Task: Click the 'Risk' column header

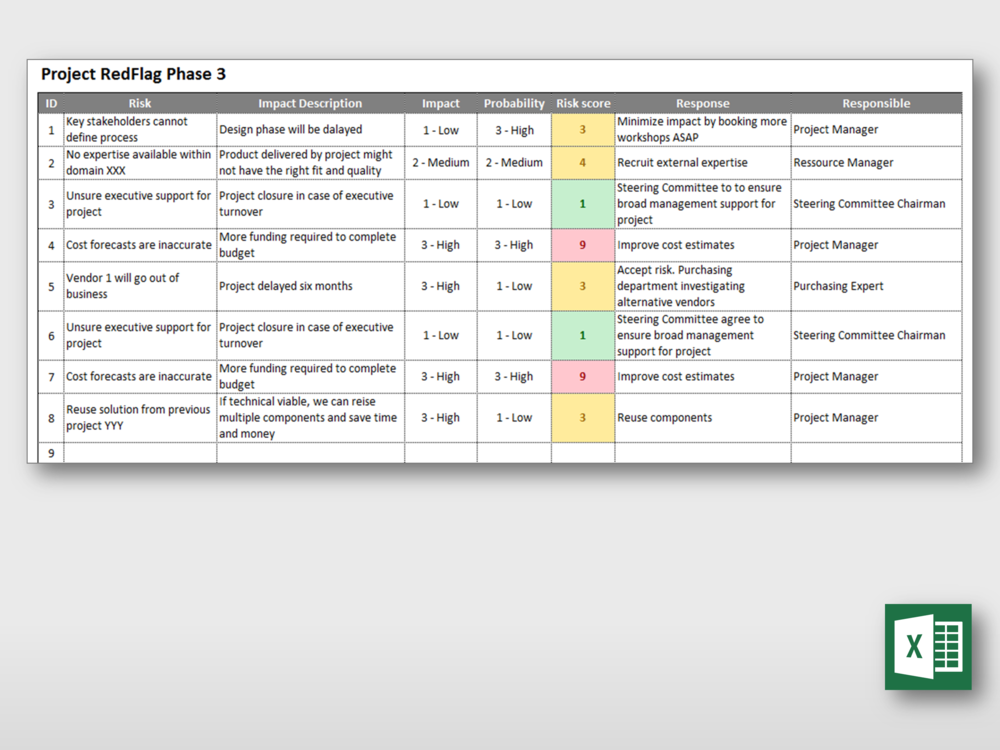Action: click(x=140, y=103)
